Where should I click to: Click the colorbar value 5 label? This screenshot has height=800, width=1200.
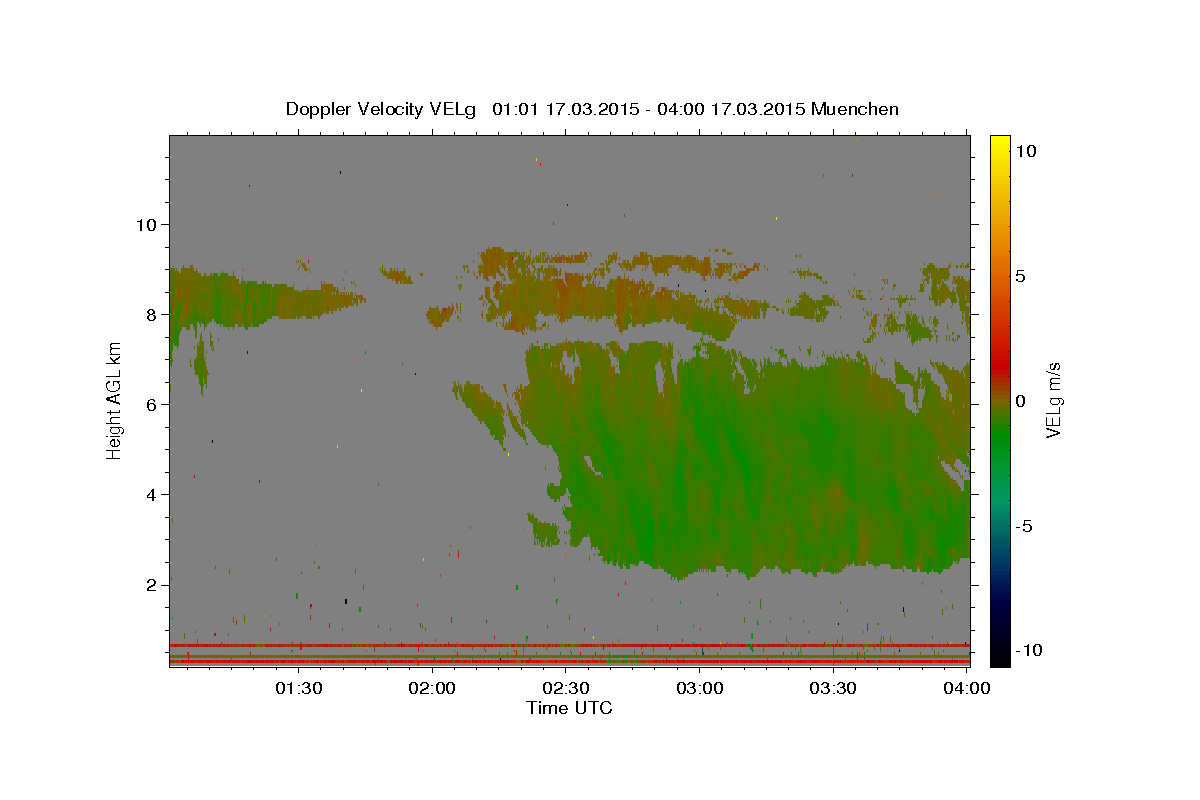pyautogui.click(x=1021, y=276)
